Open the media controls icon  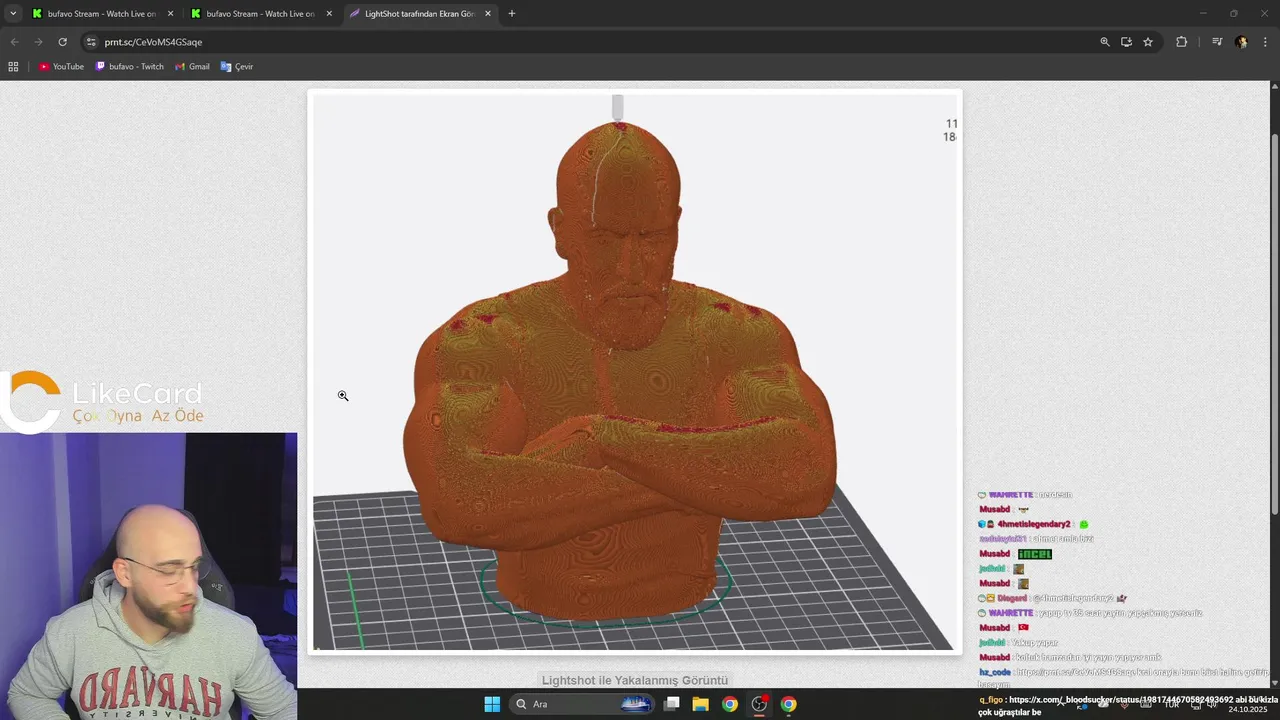point(1217,42)
